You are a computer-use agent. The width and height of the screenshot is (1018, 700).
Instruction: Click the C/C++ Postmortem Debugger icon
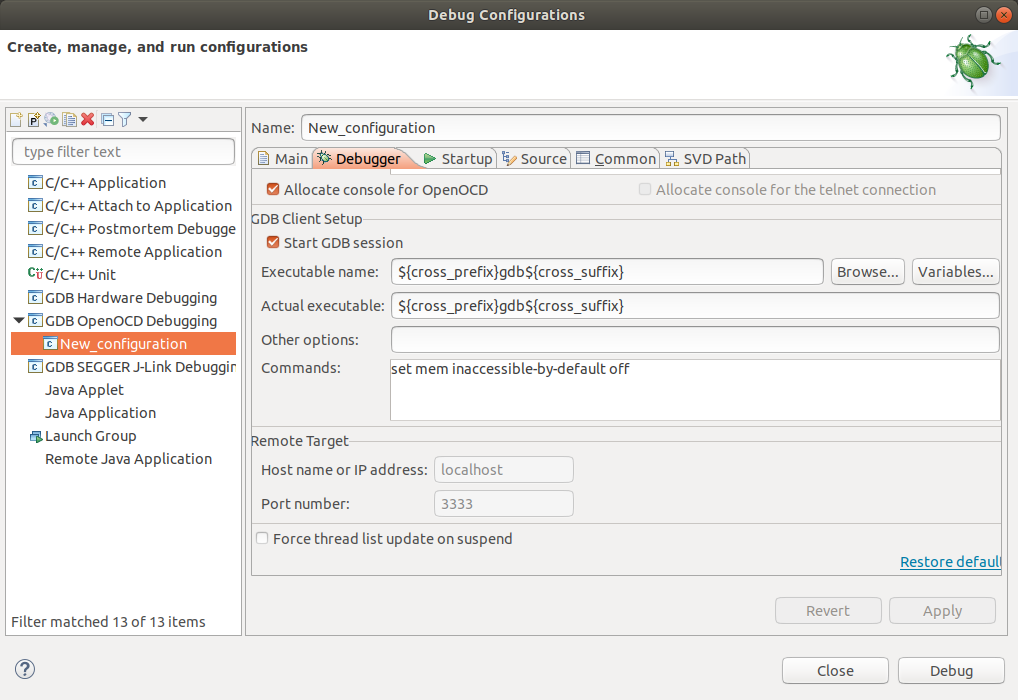(x=35, y=229)
